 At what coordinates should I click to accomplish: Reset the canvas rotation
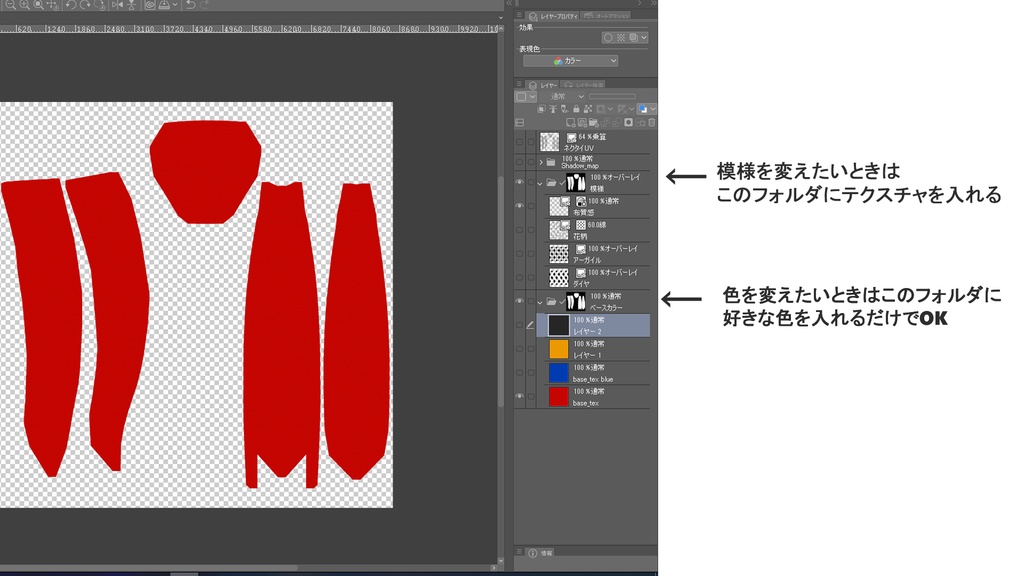point(100,5)
